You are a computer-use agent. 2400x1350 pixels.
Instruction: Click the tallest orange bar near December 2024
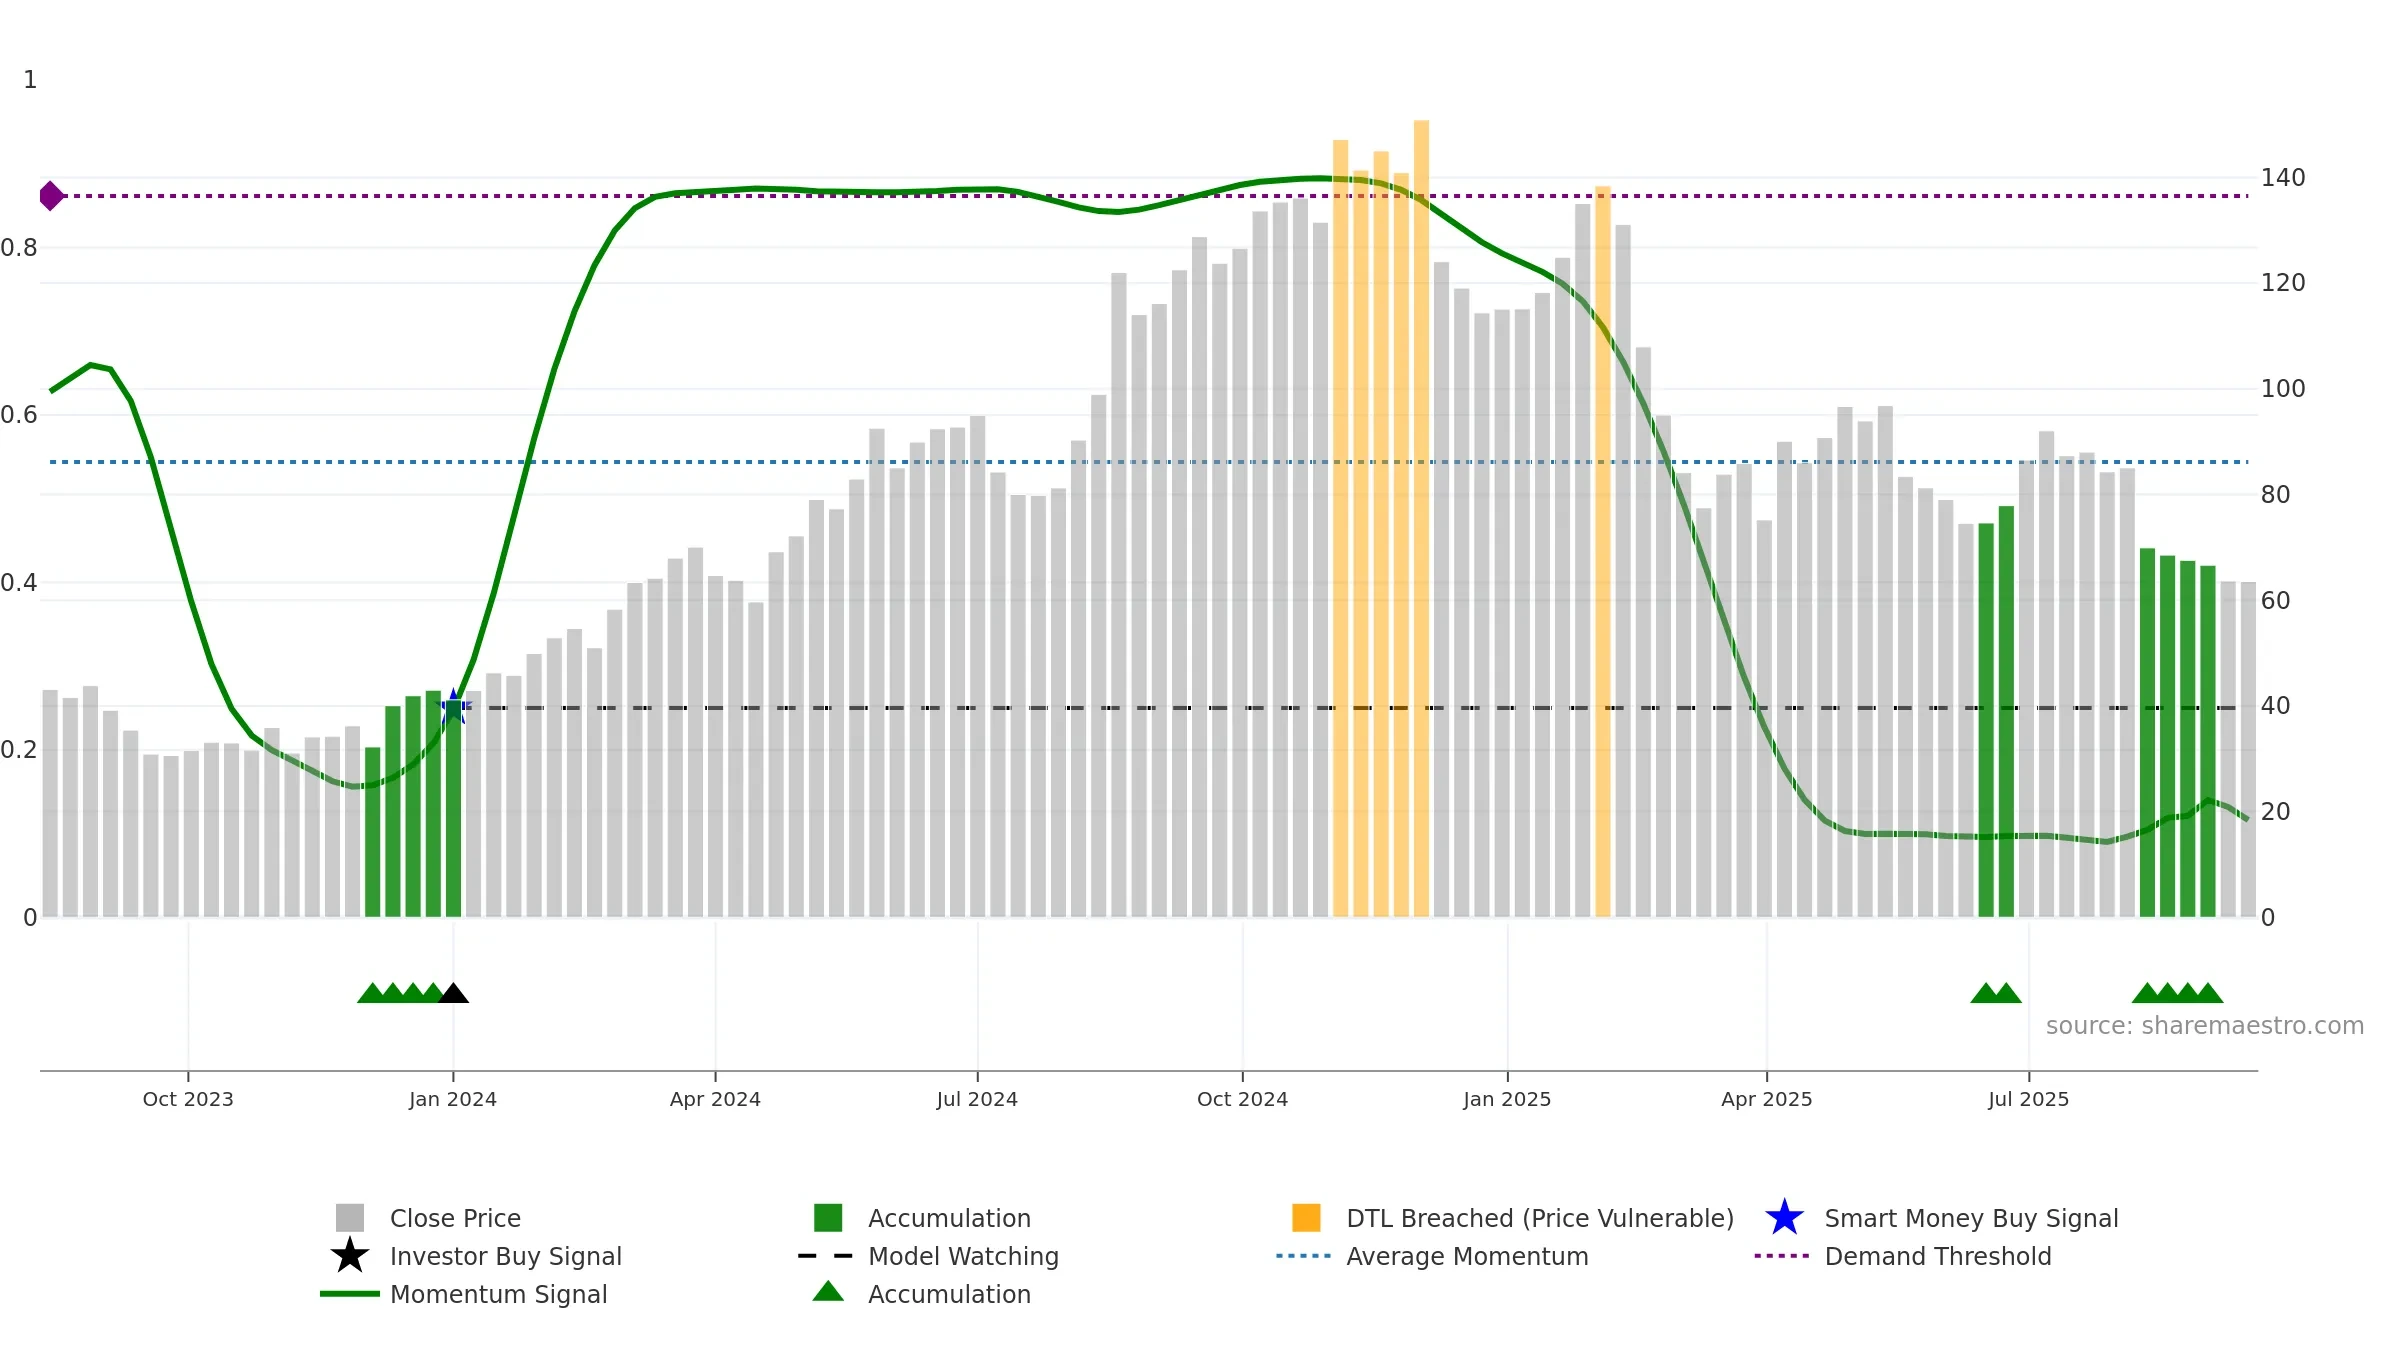coord(1421,518)
